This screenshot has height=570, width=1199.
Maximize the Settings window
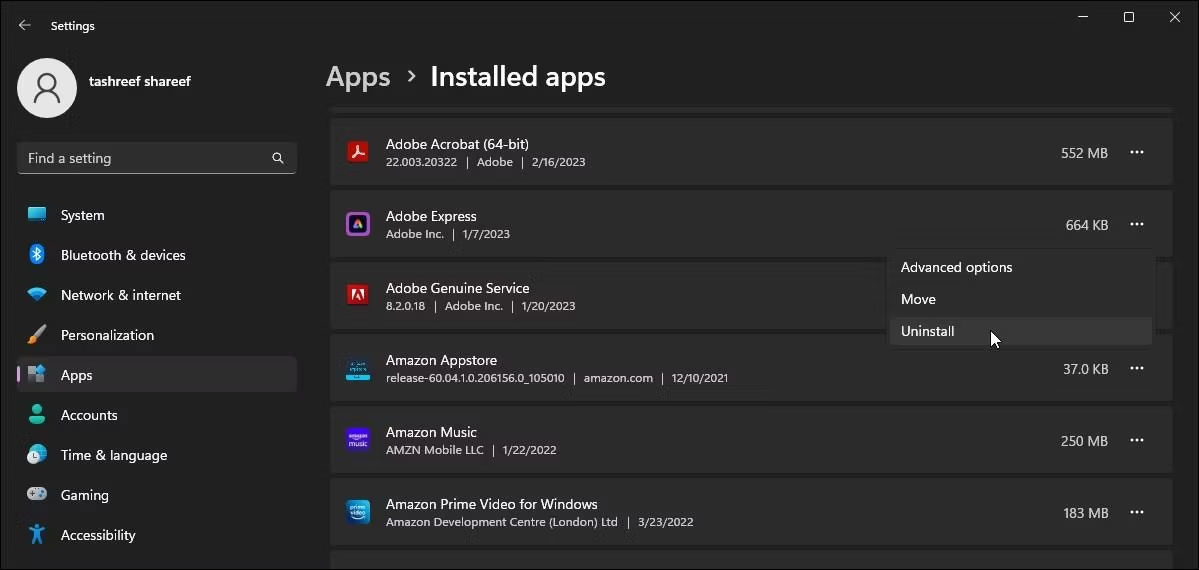(x=1129, y=17)
